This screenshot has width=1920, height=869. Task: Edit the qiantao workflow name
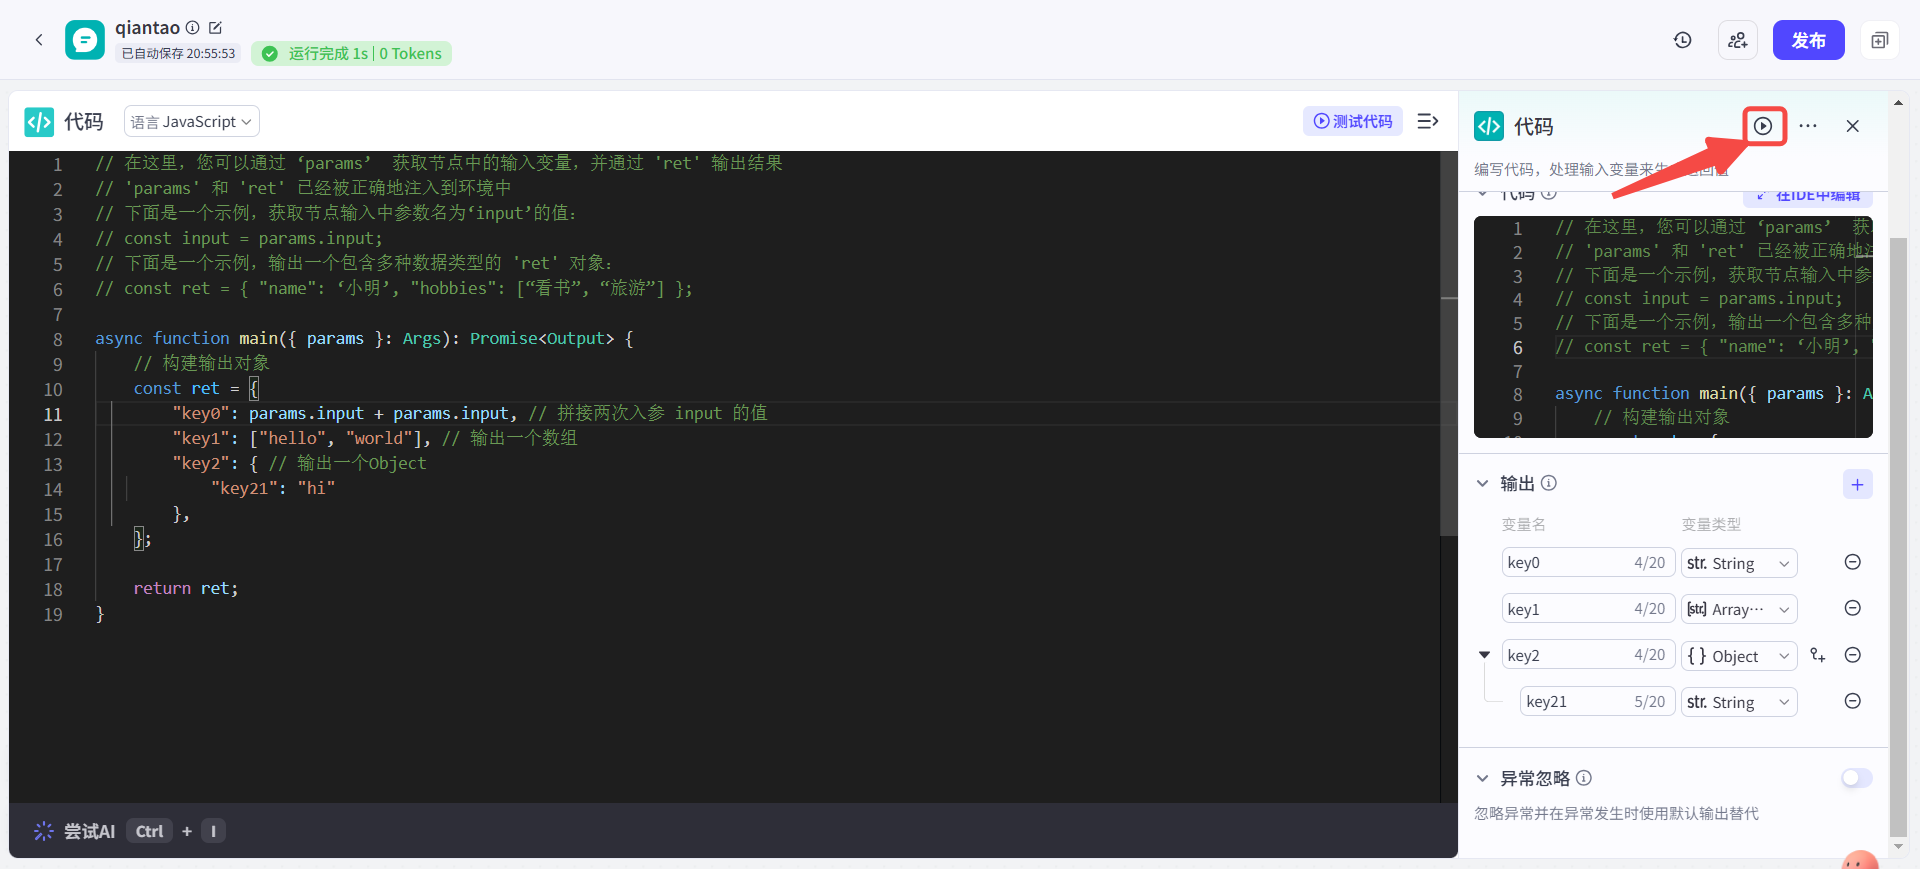(215, 28)
